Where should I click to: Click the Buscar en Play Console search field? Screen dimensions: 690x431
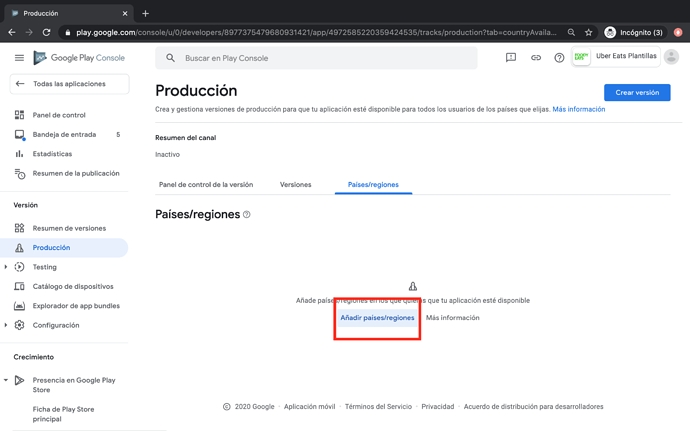tap(320, 58)
